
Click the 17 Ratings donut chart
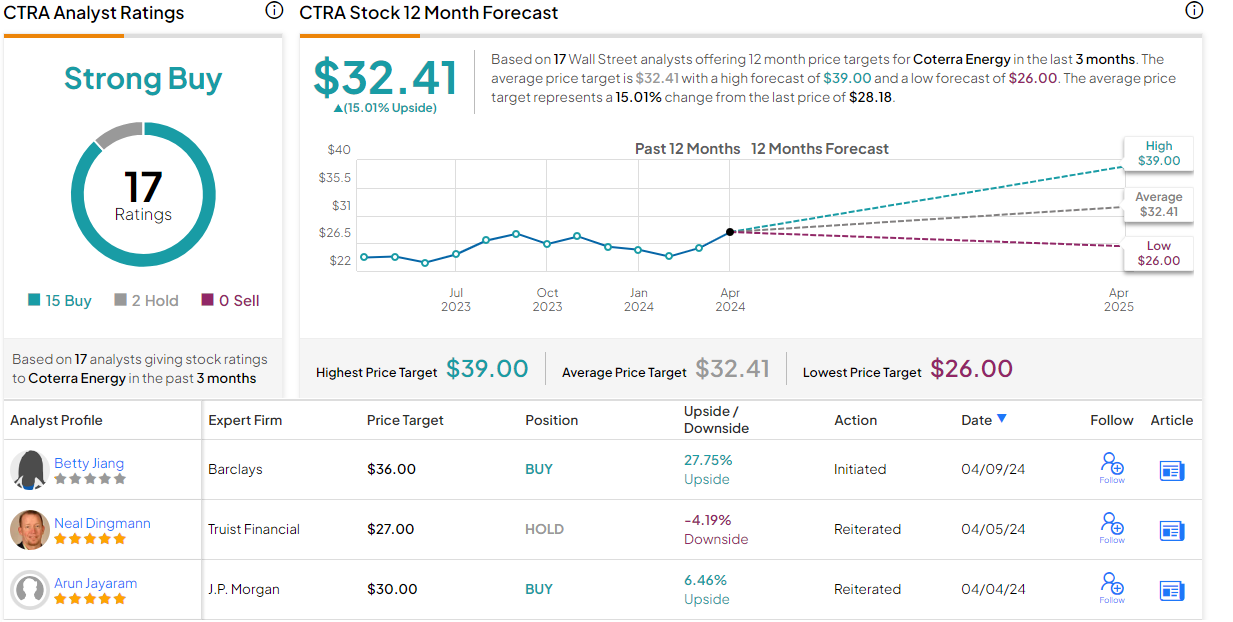point(143,194)
